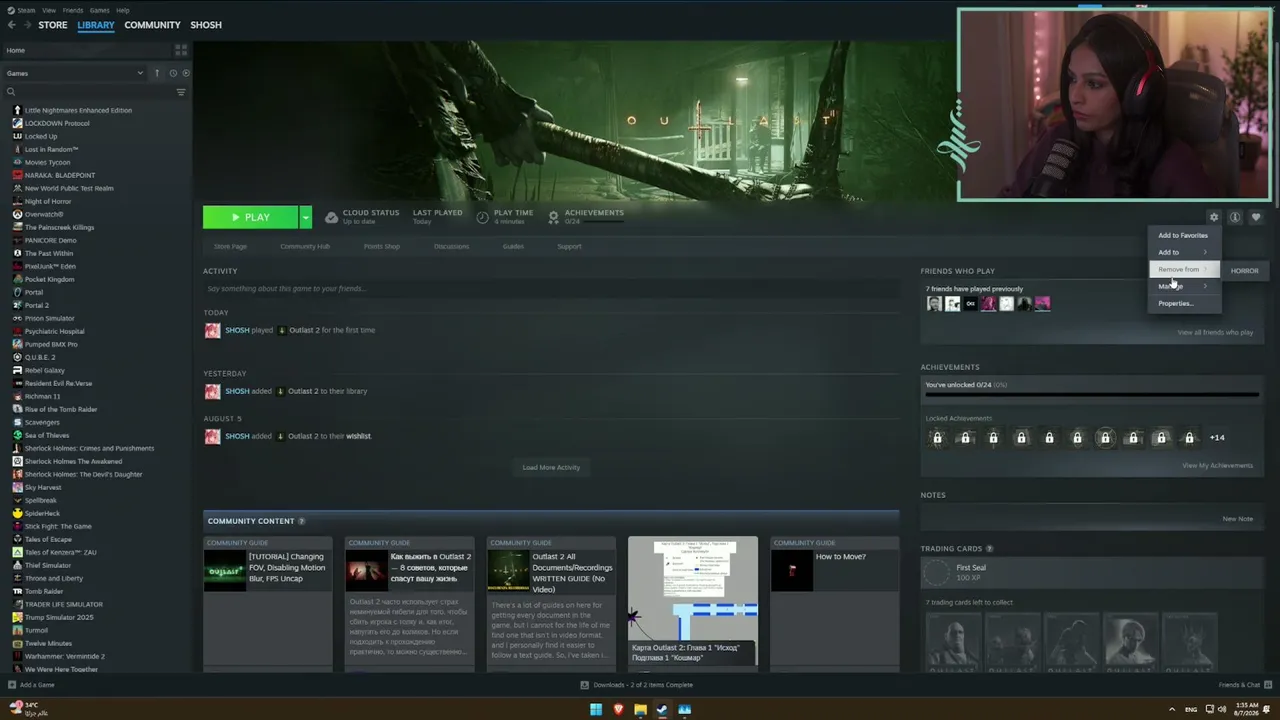The width and height of the screenshot is (1280, 720).
Task: Open the Downloads status bar
Action: [x=636, y=685]
